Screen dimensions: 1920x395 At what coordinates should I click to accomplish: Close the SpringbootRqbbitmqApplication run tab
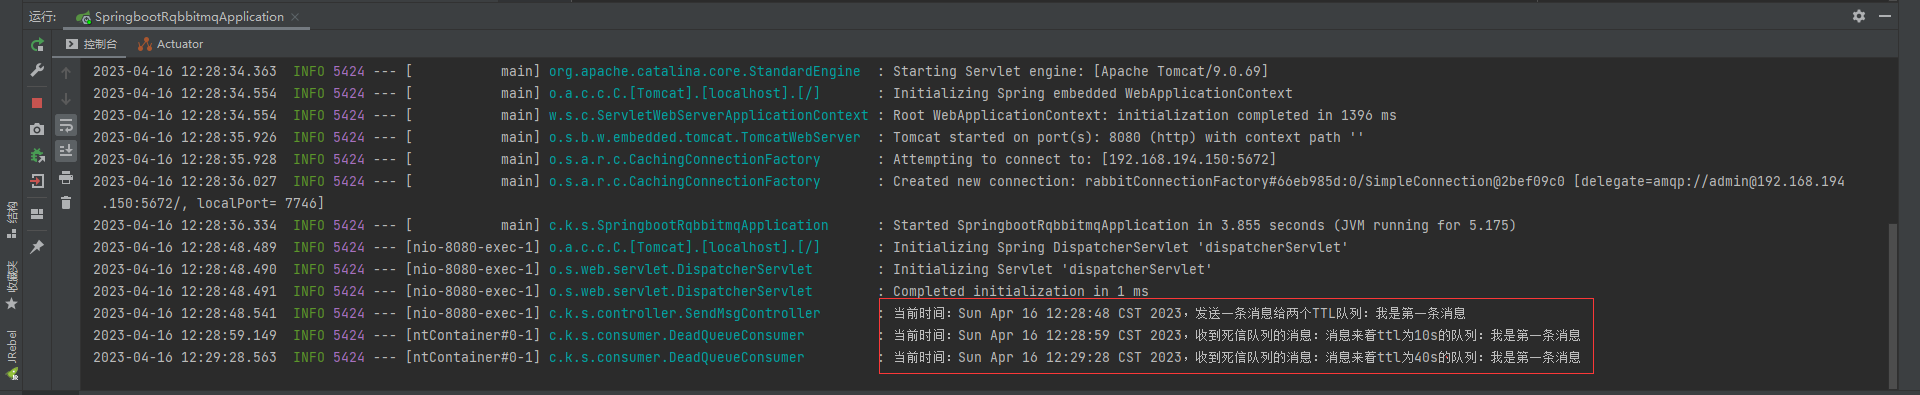coord(295,17)
